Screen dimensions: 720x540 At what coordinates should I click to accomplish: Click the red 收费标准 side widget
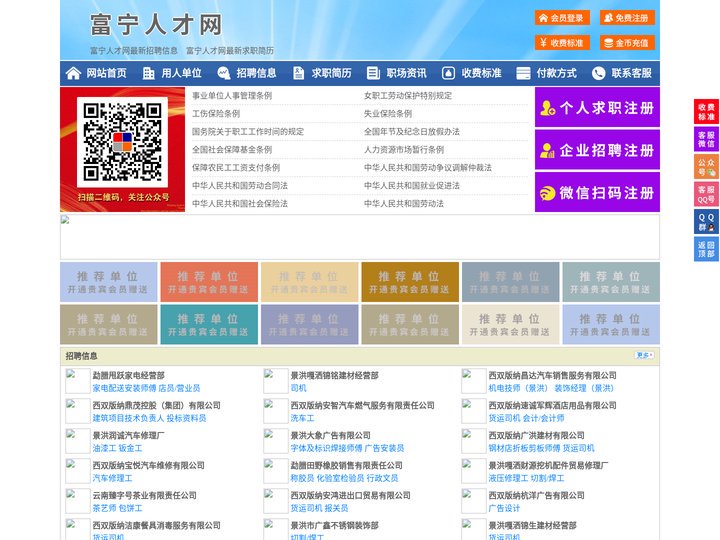[706, 111]
